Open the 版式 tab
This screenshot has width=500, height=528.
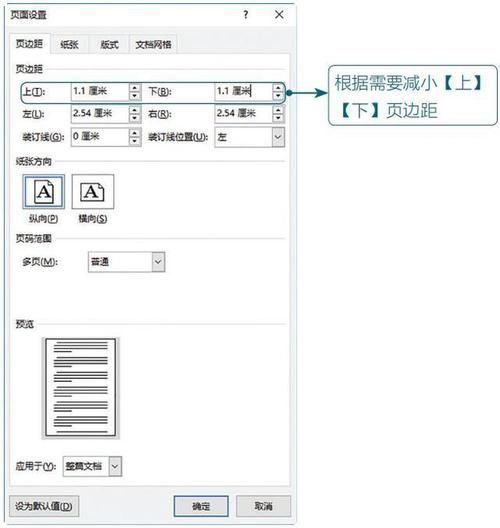(x=109, y=44)
